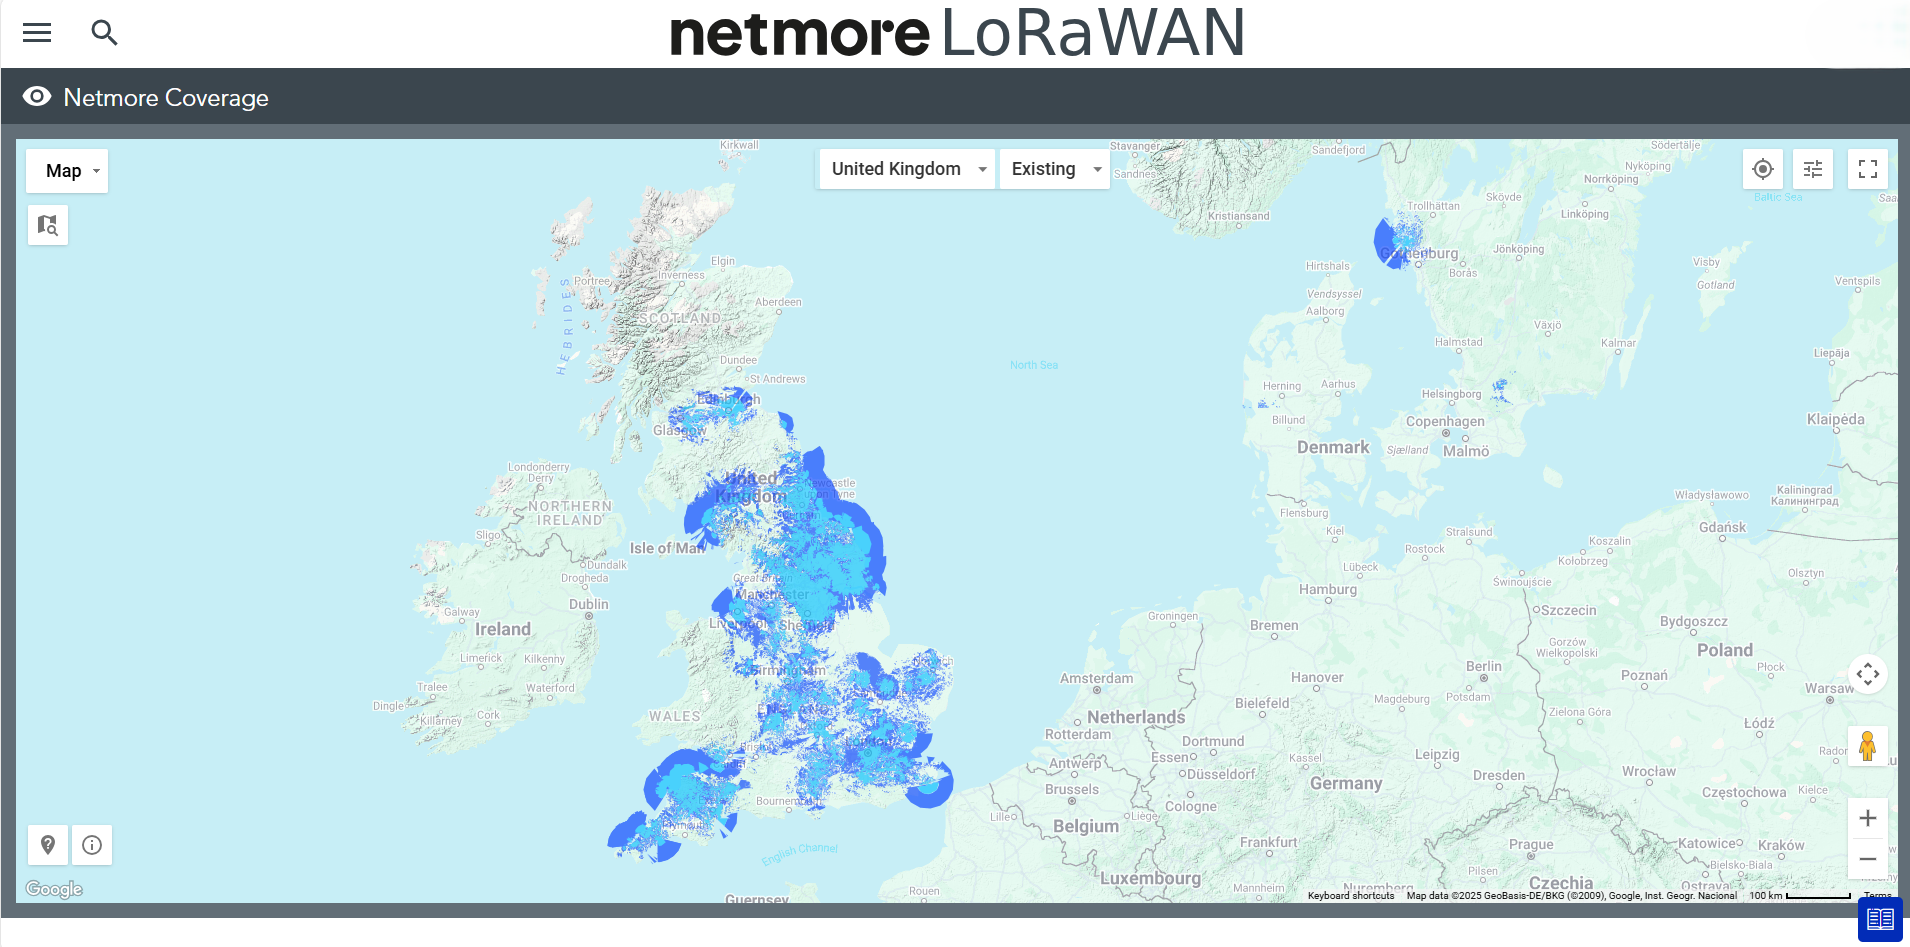Click the netmore LoRaWAN header logo
The image size is (1910, 947).
click(x=956, y=33)
